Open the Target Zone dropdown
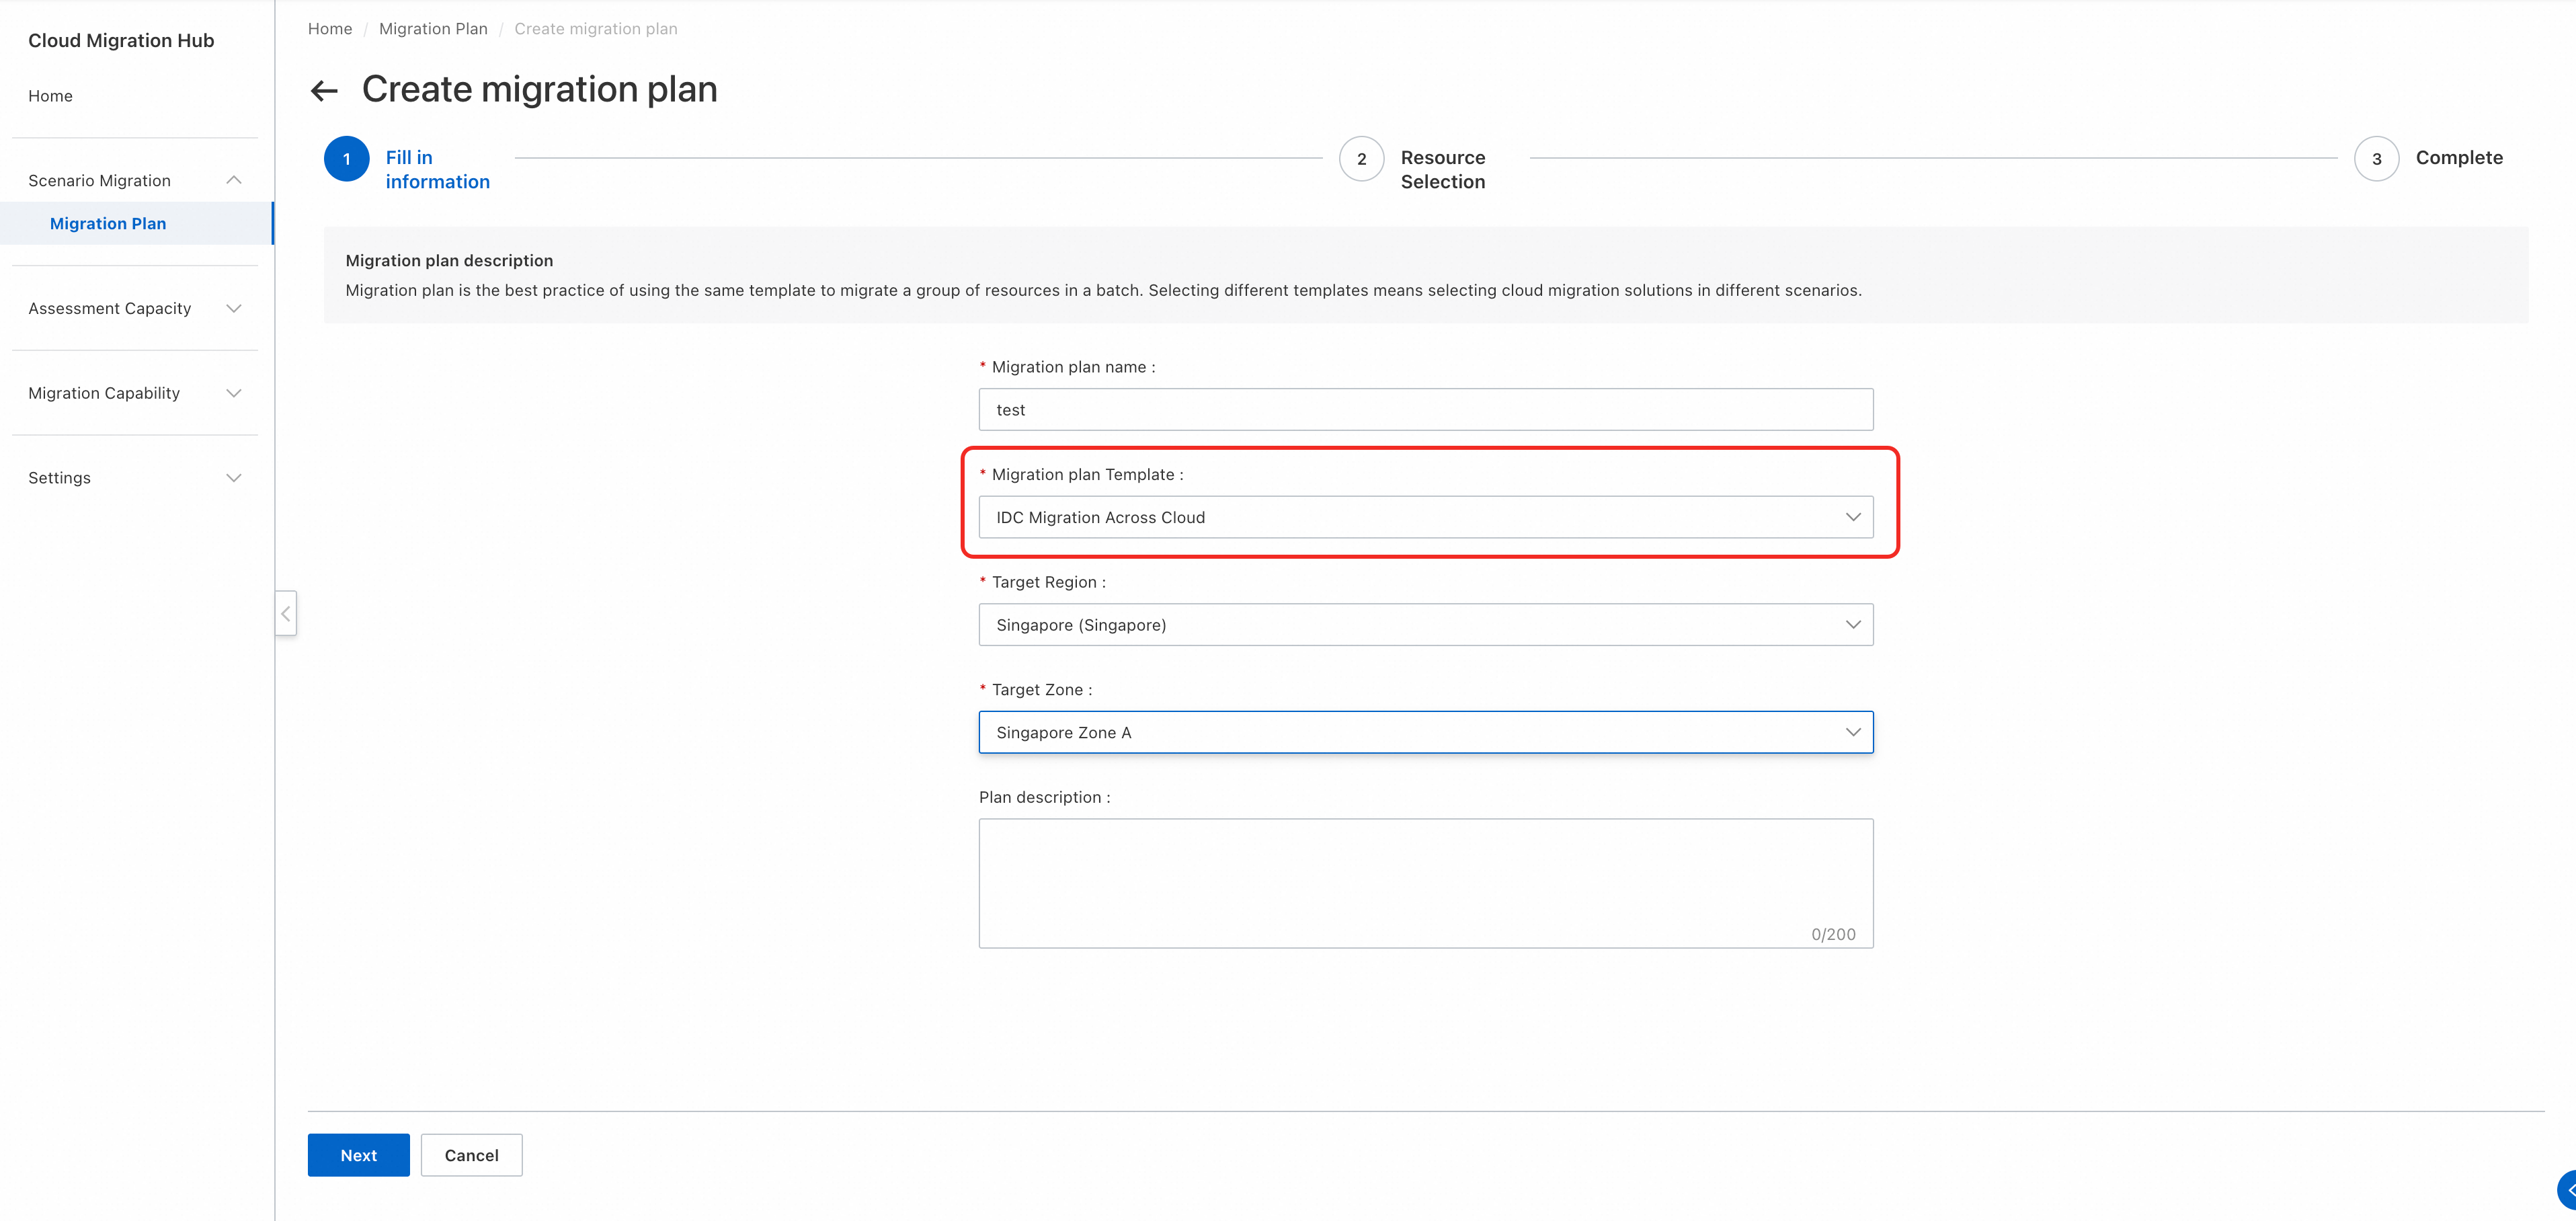Viewport: 2576px width, 1221px height. tap(1425, 732)
